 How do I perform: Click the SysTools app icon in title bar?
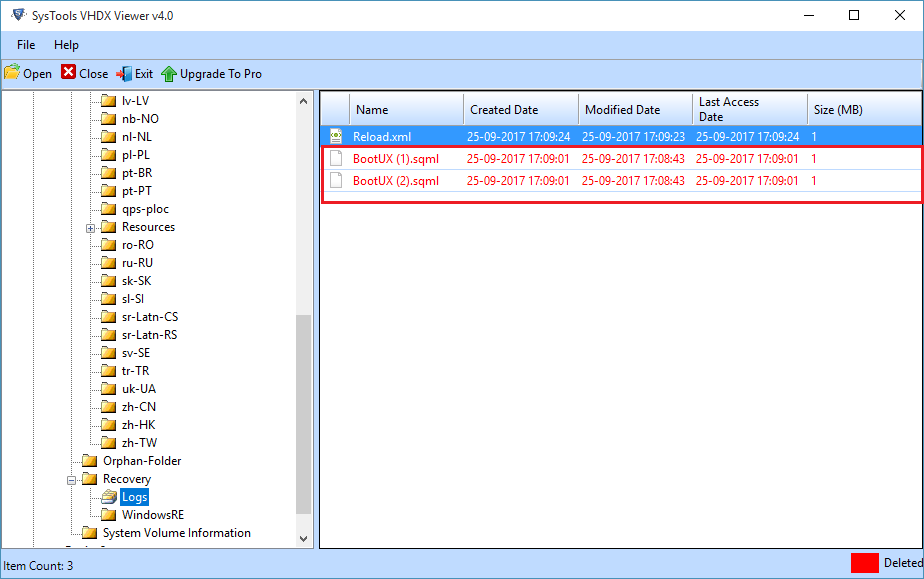coord(18,15)
